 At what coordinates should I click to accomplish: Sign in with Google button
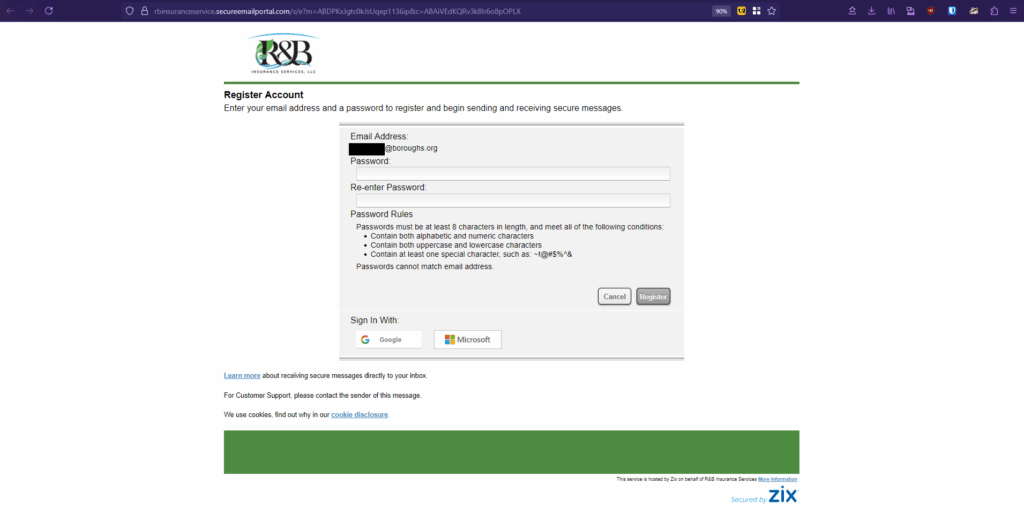pos(389,340)
